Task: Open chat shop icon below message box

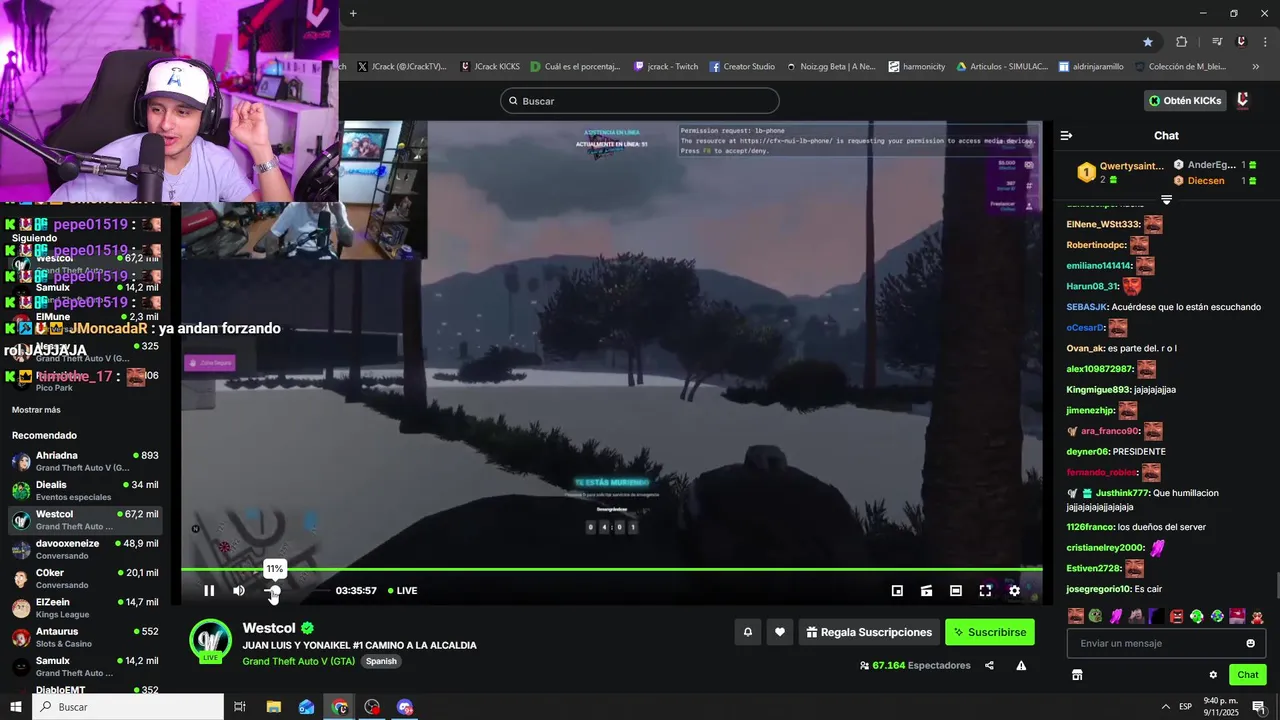Action: click(1077, 675)
